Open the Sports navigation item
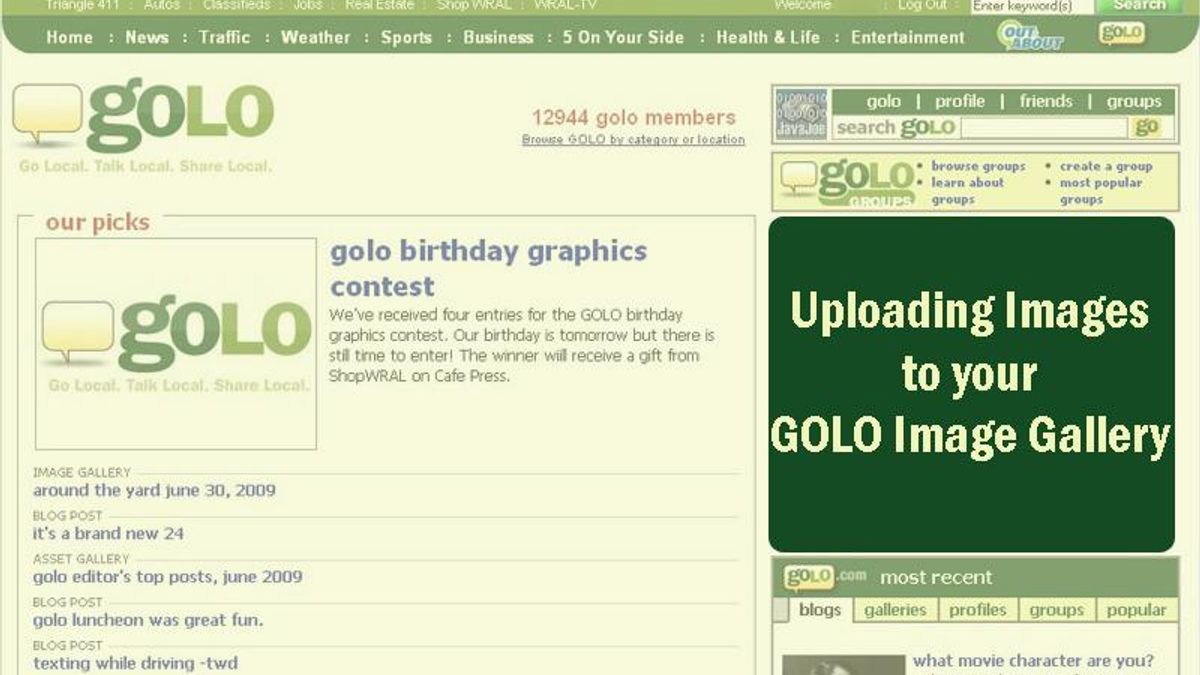The height and width of the screenshot is (675, 1200). (406, 37)
